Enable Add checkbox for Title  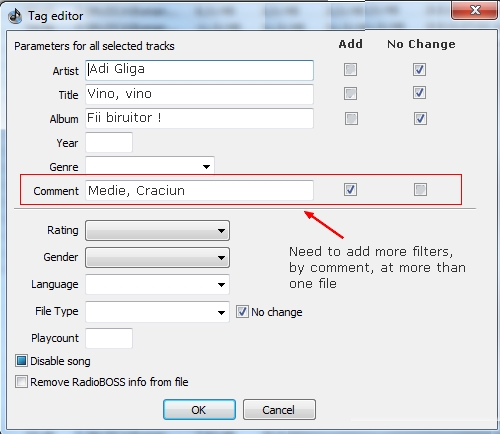point(350,93)
